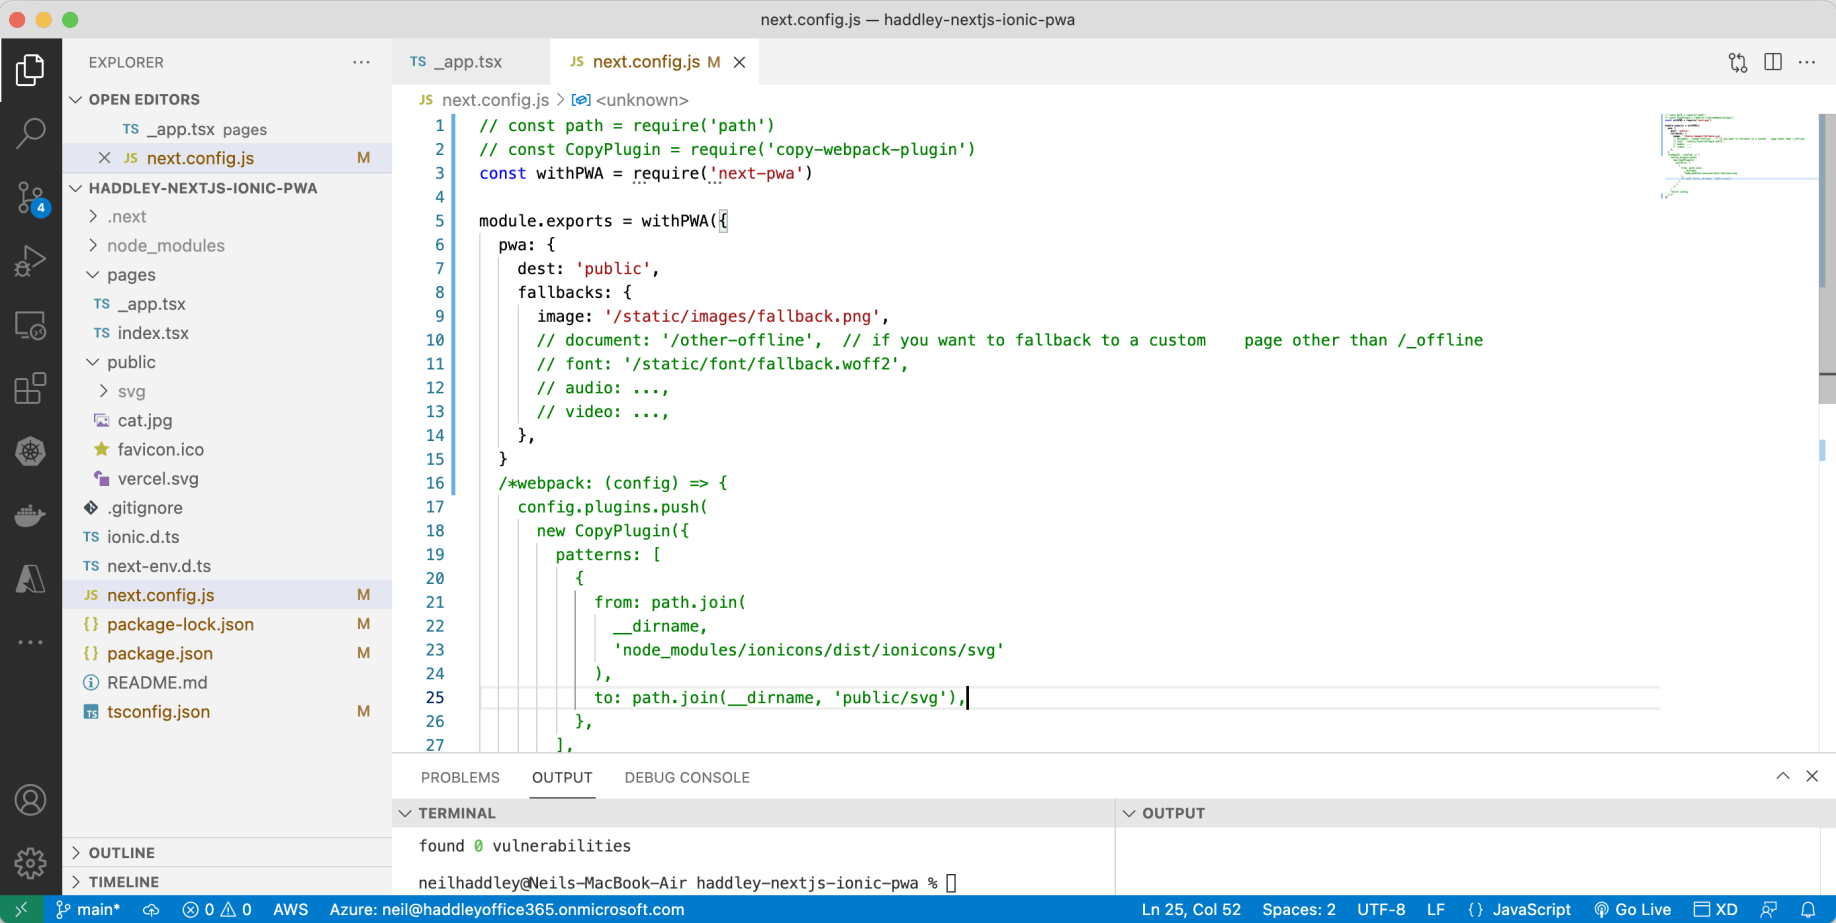Open the Docker view icon
Image resolution: width=1836 pixels, height=923 pixels.
[31, 516]
